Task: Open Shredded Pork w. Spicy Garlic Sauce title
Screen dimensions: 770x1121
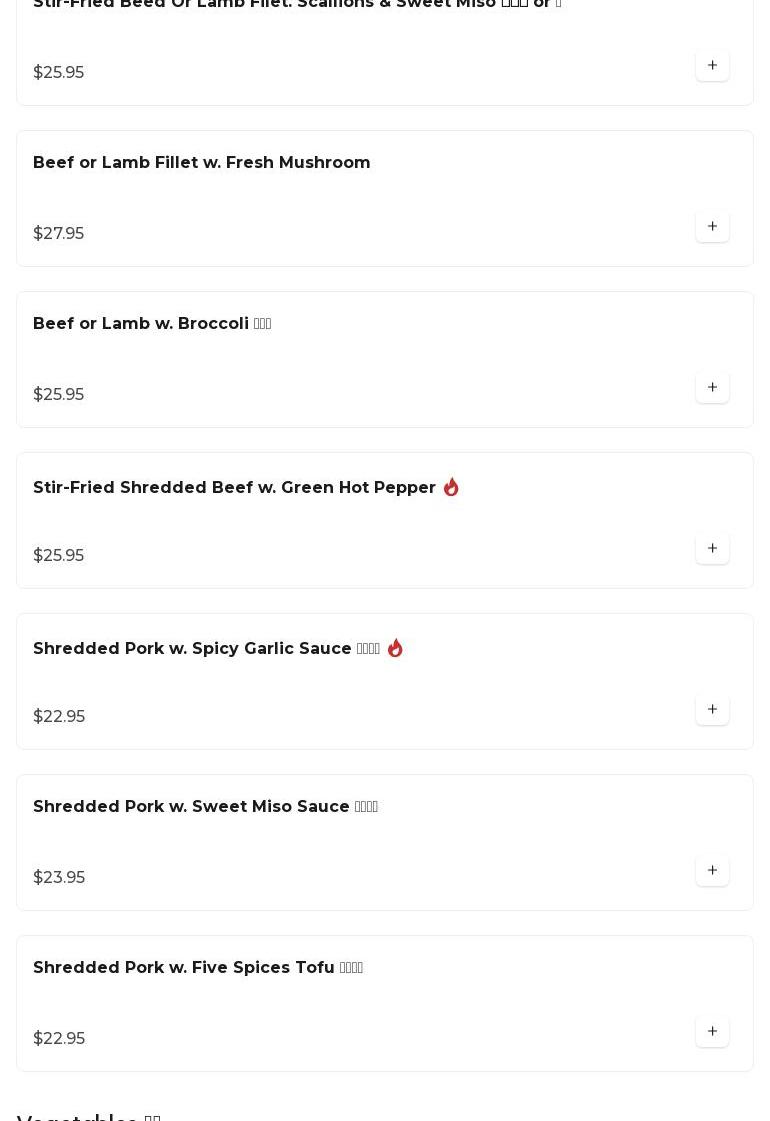Action: [192, 649]
